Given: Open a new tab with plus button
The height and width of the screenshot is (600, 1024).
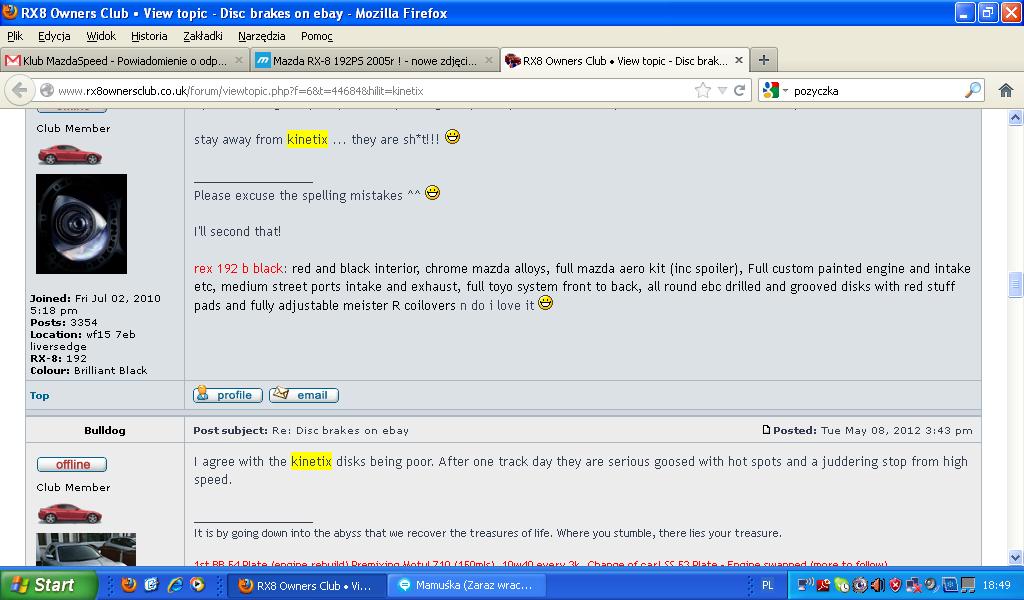Looking at the screenshot, I should point(763,60).
